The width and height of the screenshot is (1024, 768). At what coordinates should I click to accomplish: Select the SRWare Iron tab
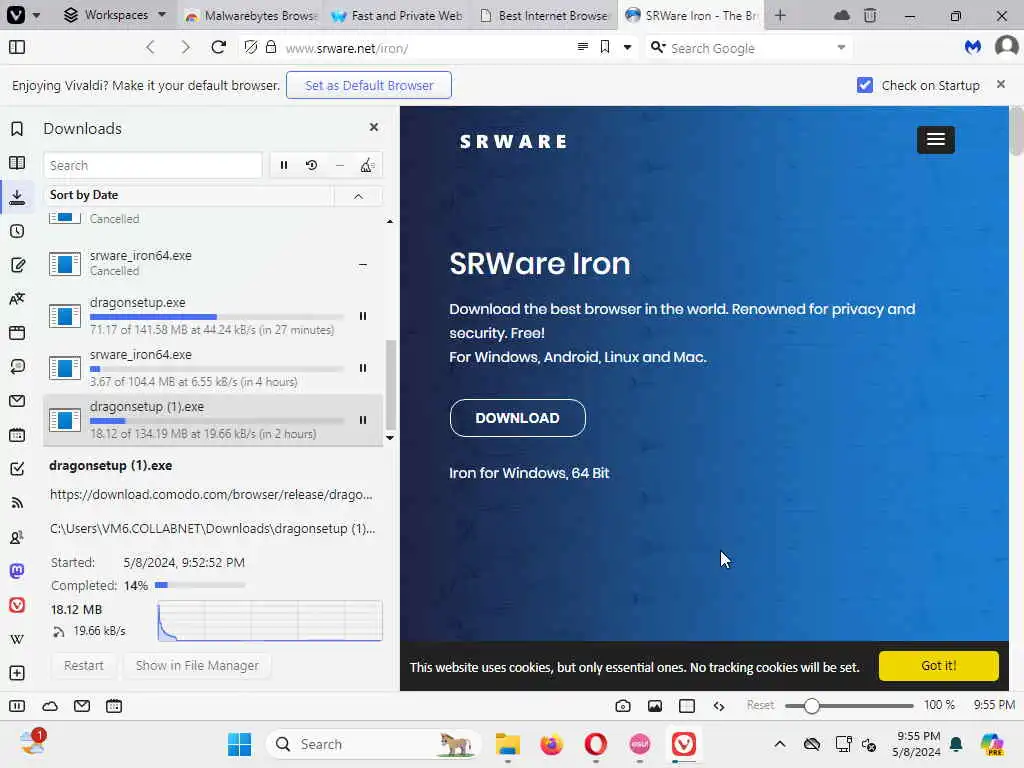(x=692, y=15)
